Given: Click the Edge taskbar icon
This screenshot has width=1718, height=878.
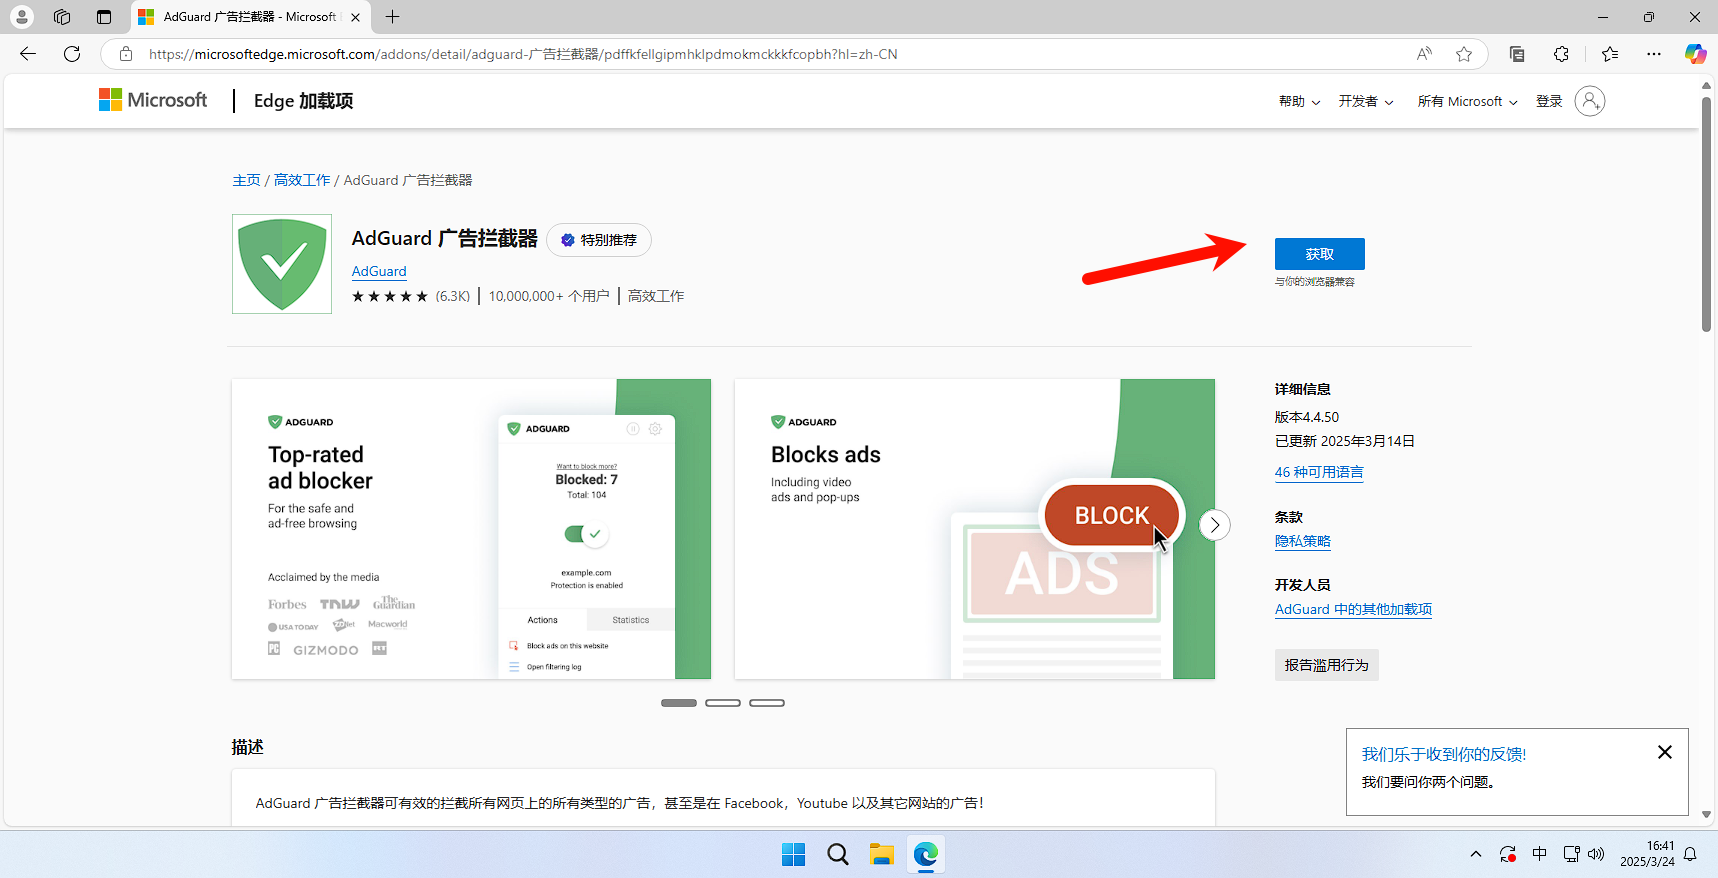Looking at the screenshot, I should tap(925, 854).
